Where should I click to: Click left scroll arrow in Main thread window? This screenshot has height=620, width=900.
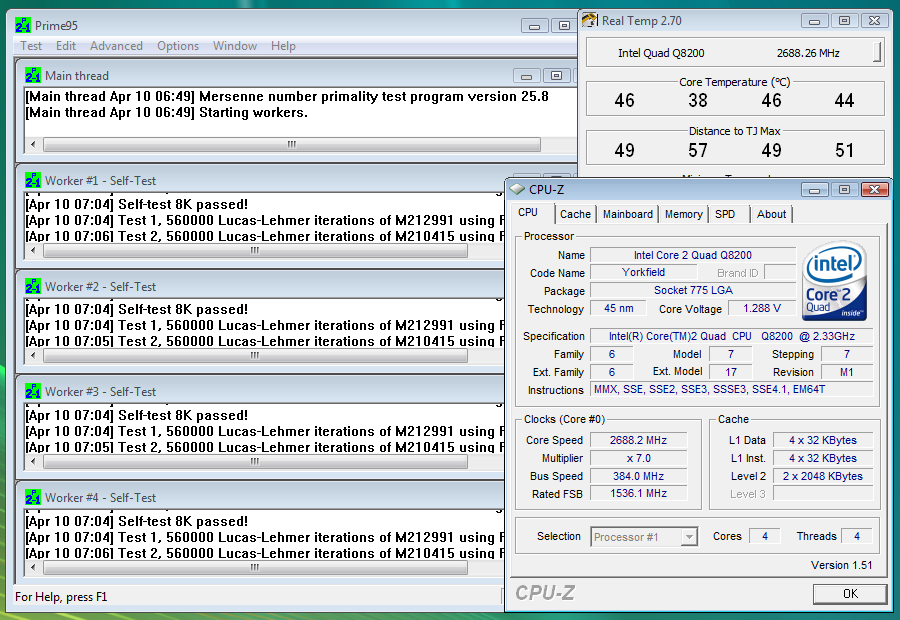[33, 144]
